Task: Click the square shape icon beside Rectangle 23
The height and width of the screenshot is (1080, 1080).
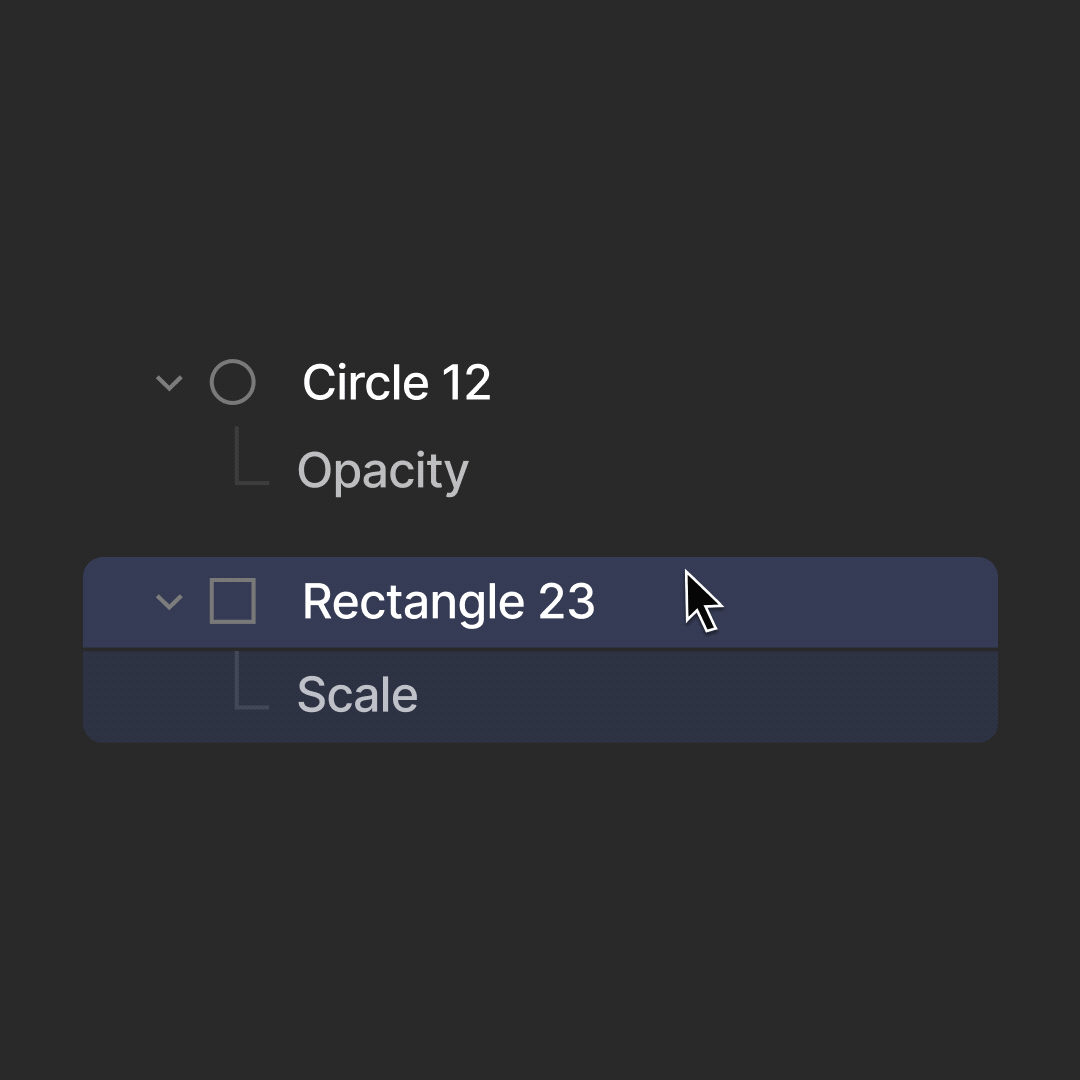Action: click(x=233, y=601)
